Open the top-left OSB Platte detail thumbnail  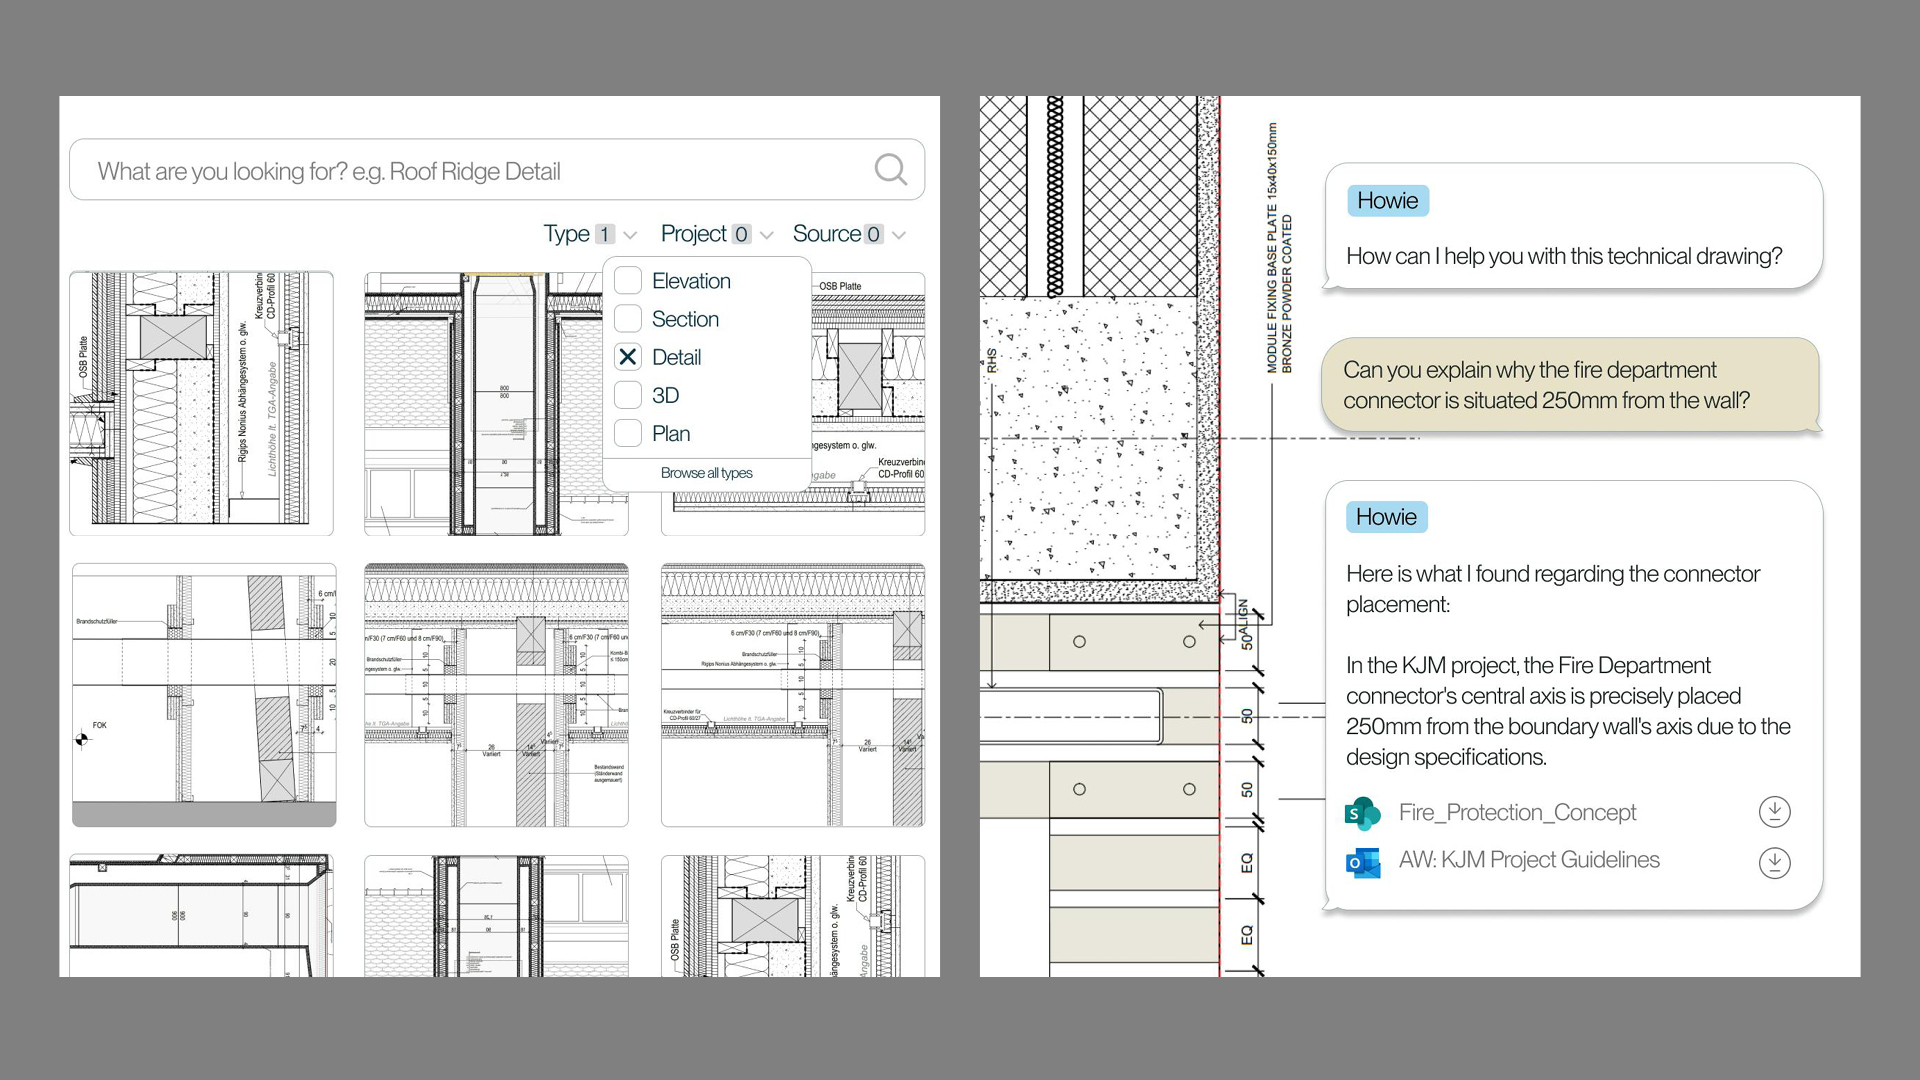201,403
